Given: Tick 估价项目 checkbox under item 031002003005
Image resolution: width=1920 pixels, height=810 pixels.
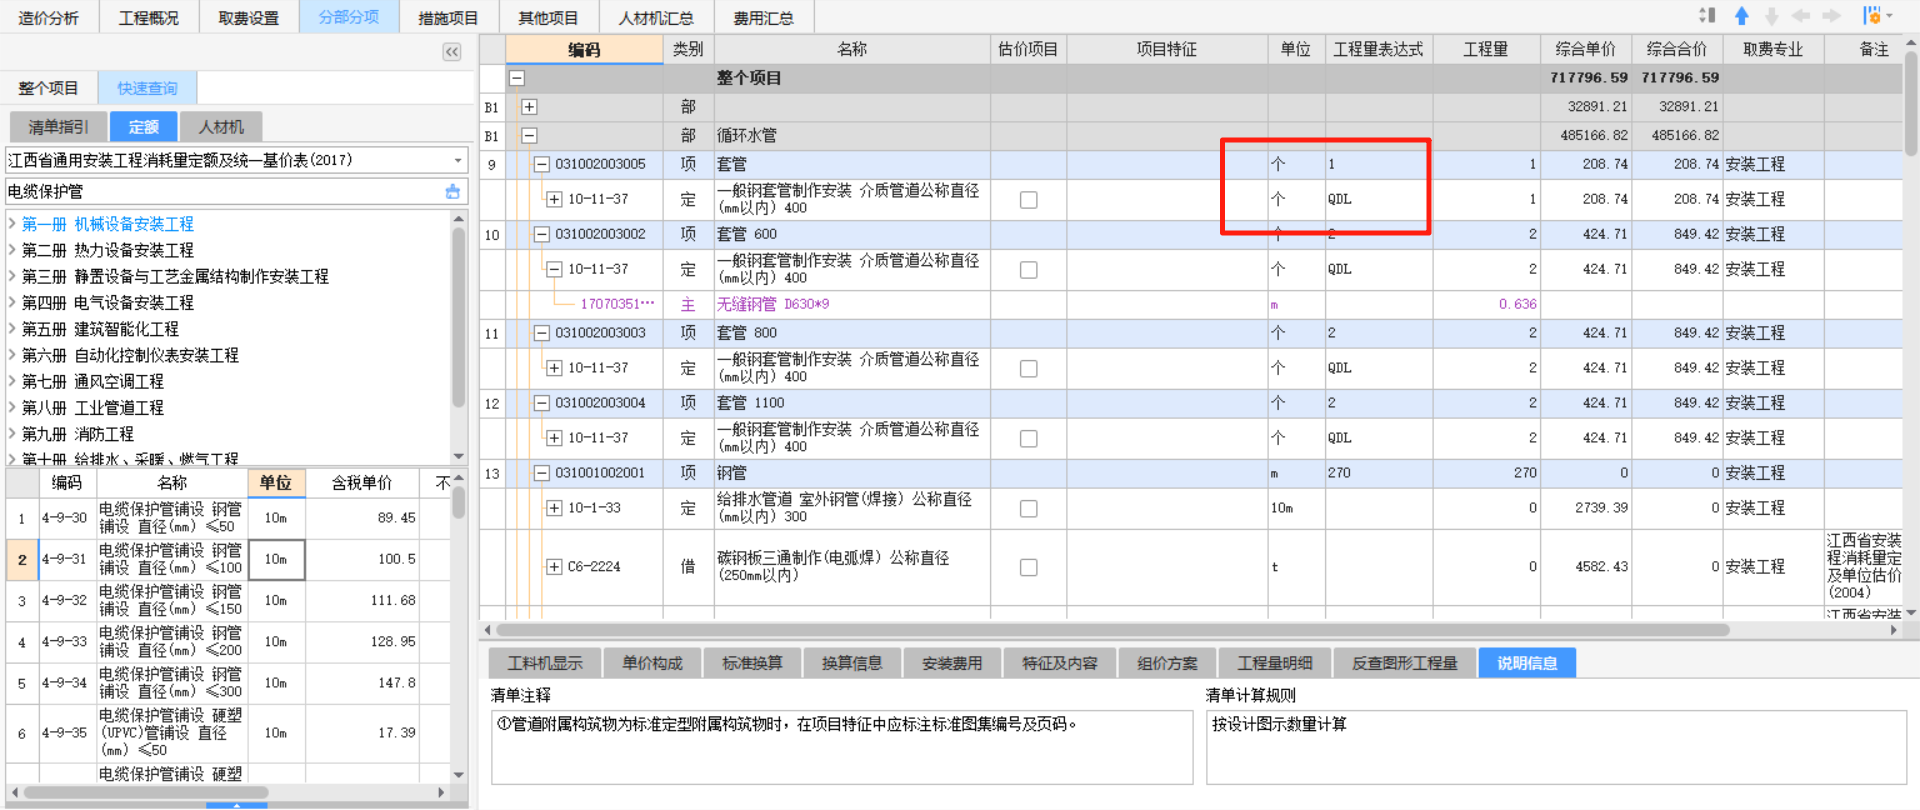Looking at the screenshot, I should (x=1028, y=200).
